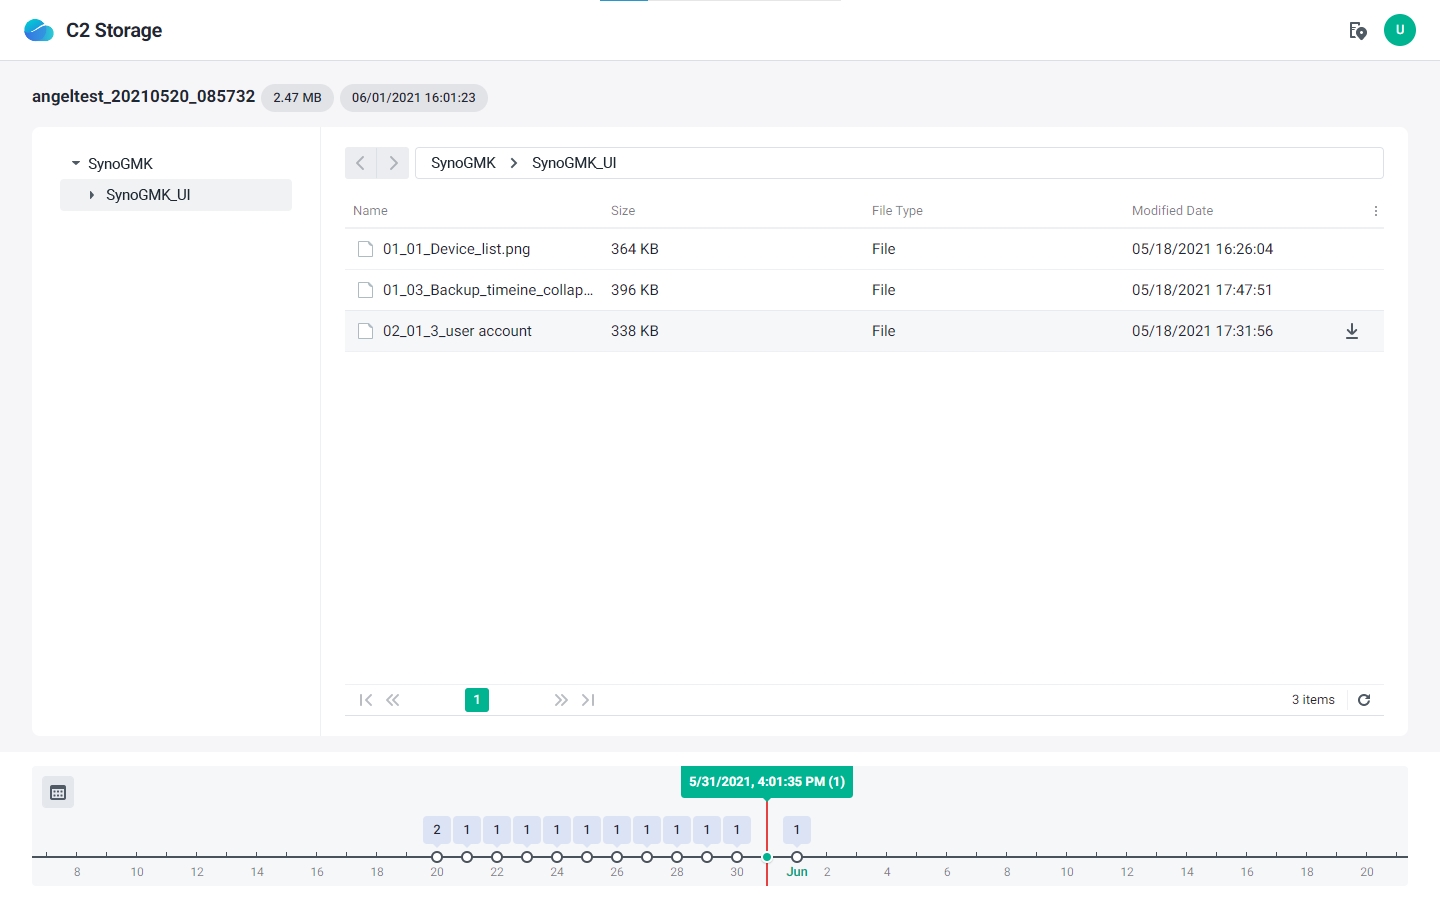Image resolution: width=1440 pixels, height=900 pixels.
Task: Click the timeline badge showing 2 versions
Action: (437, 830)
